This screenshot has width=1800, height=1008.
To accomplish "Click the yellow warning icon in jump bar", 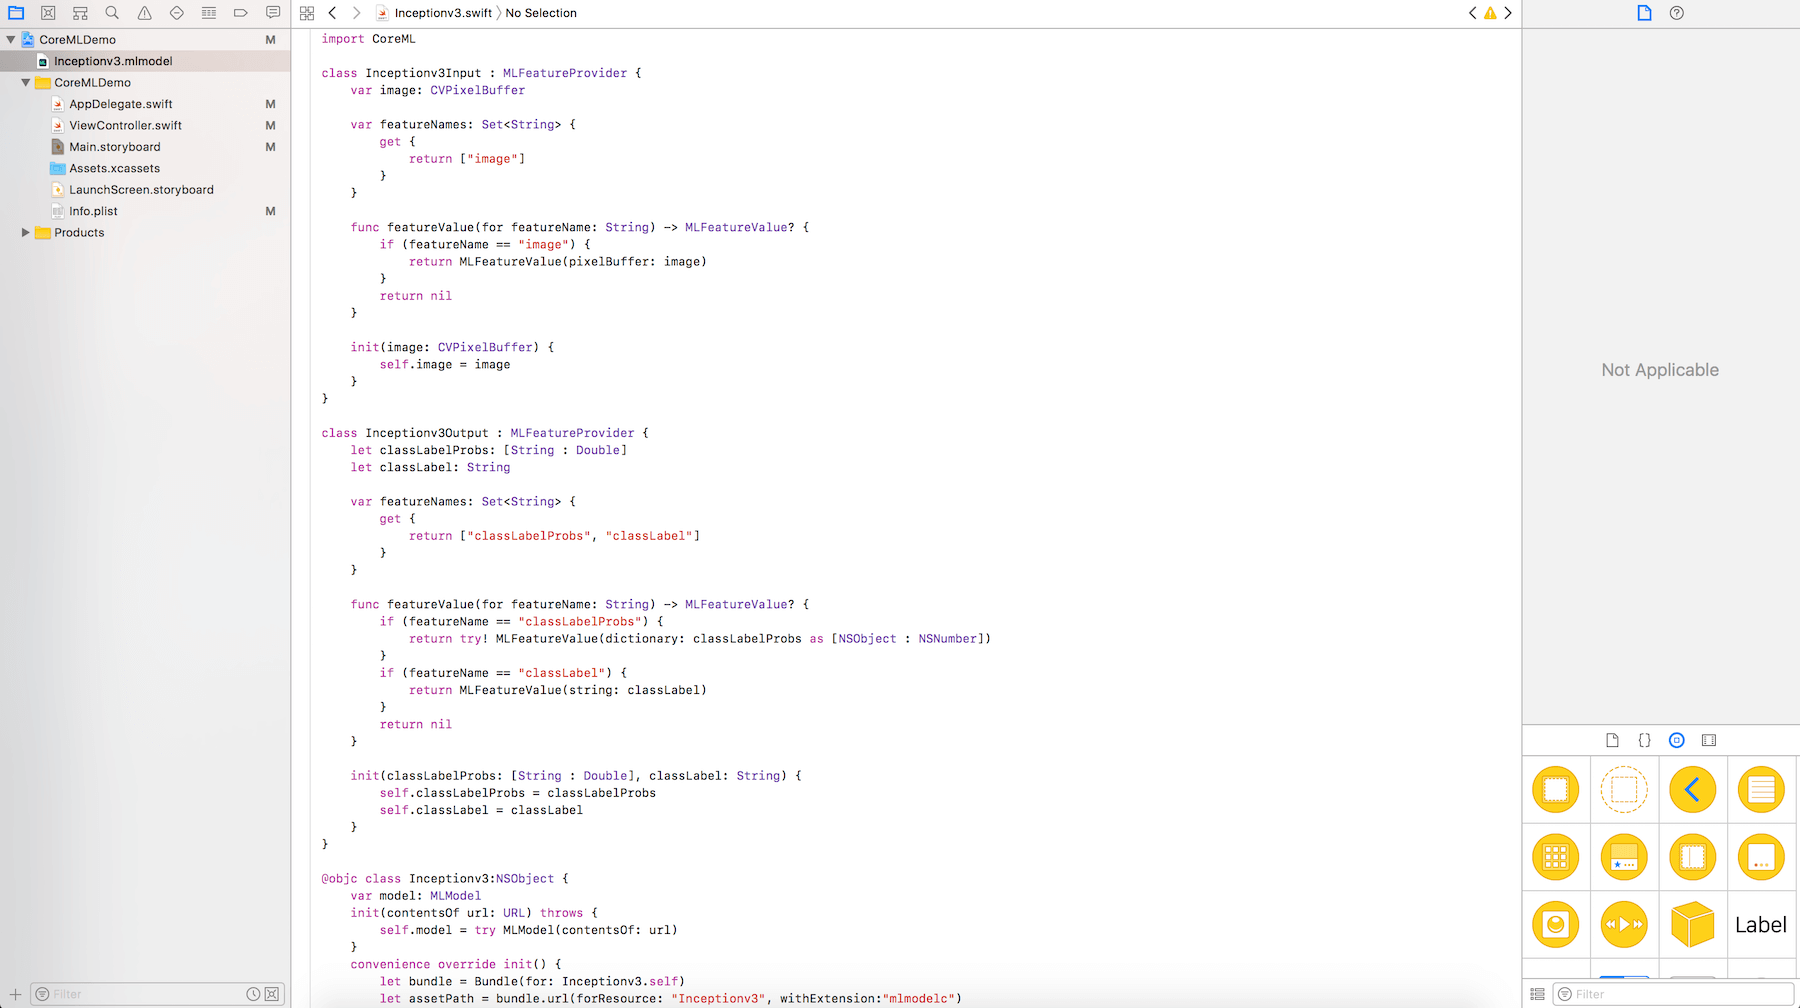I will tap(1490, 13).
